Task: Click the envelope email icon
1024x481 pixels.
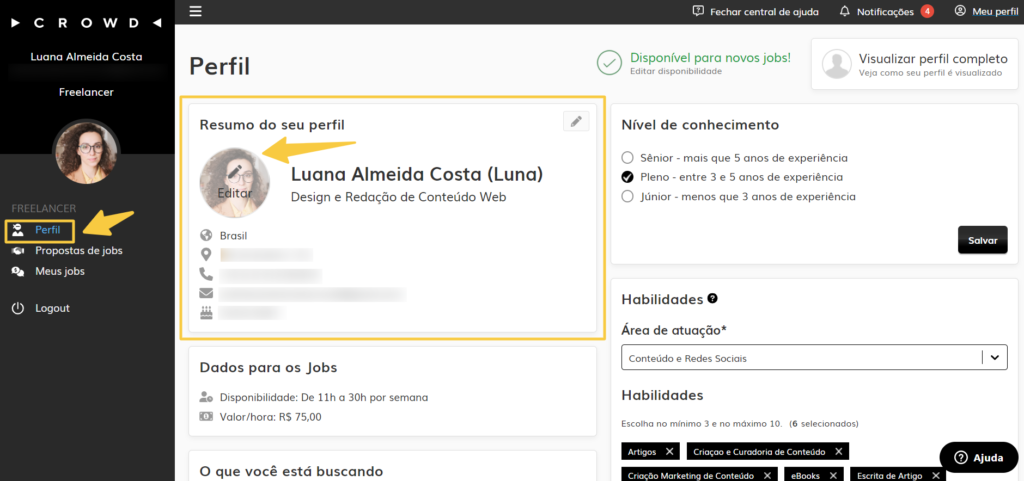Action: (x=206, y=293)
